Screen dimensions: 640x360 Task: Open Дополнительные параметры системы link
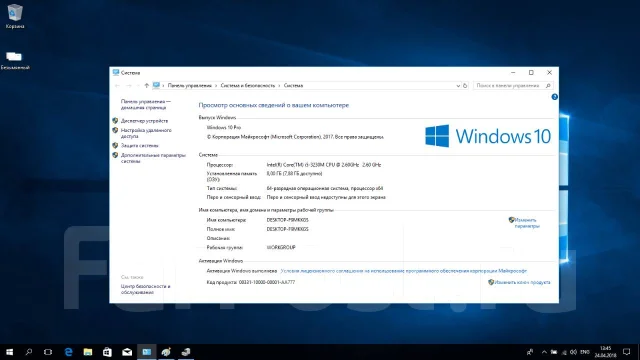pos(153,158)
